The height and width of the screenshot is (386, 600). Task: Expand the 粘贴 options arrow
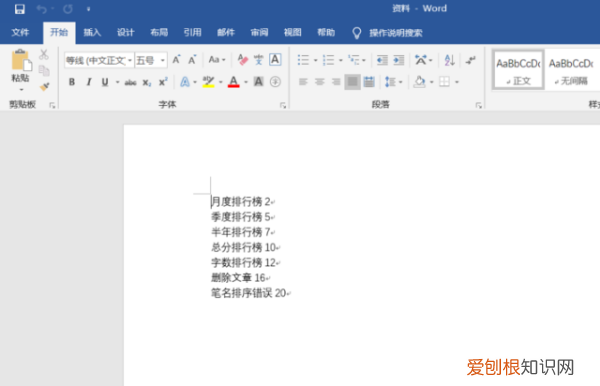21,90
